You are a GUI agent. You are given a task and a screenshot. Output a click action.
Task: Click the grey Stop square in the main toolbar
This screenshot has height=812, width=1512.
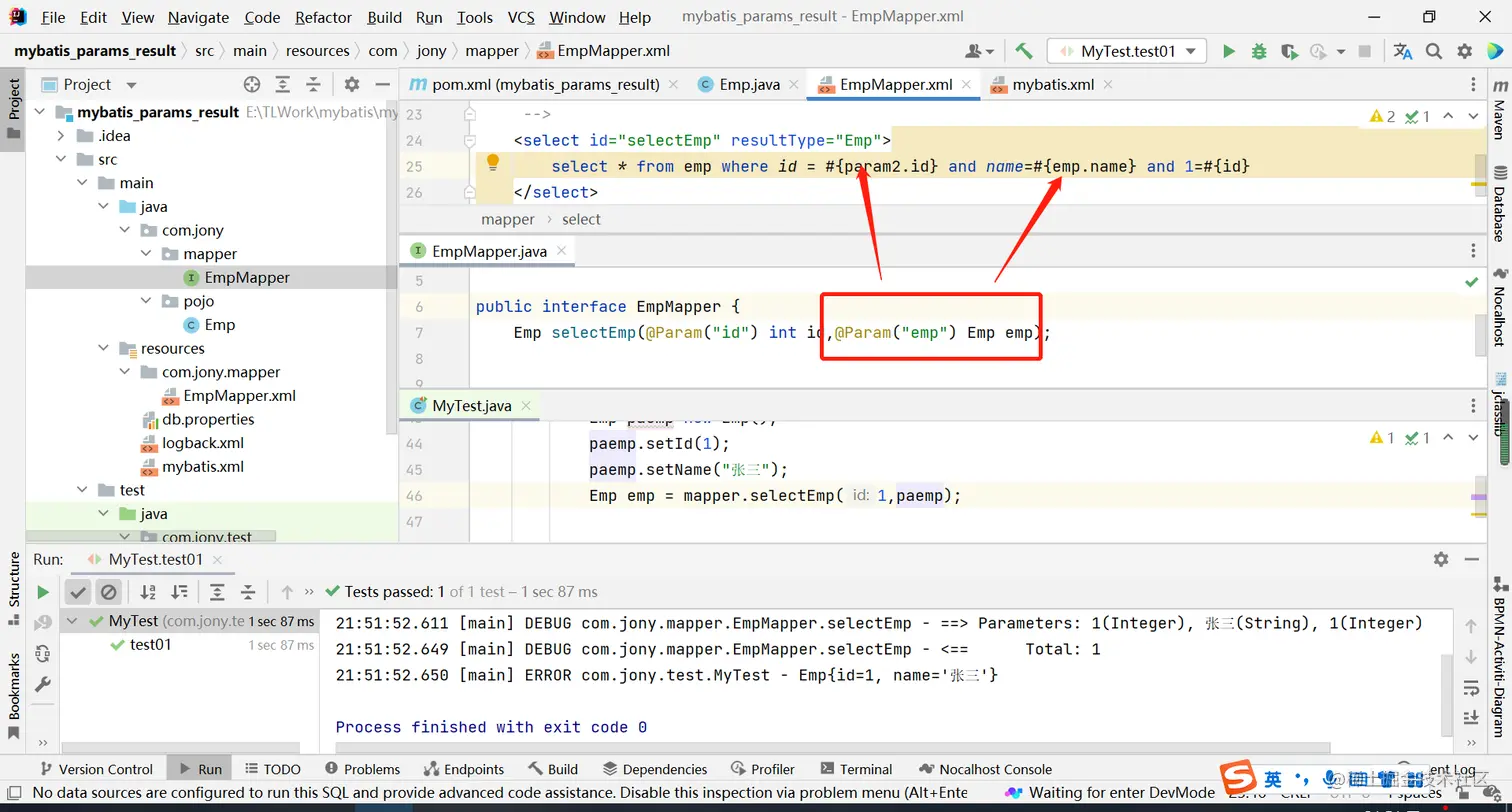coord(1365,51)
